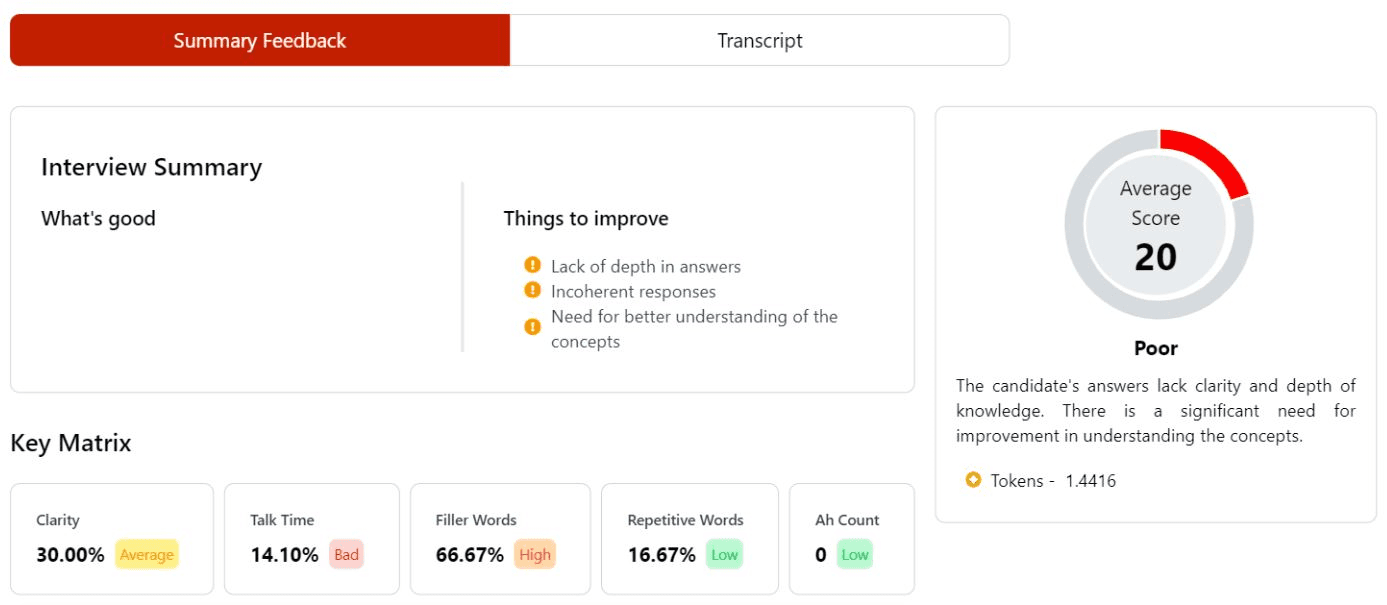Click the Tokens 1.4416 value

coord(1090,481)
